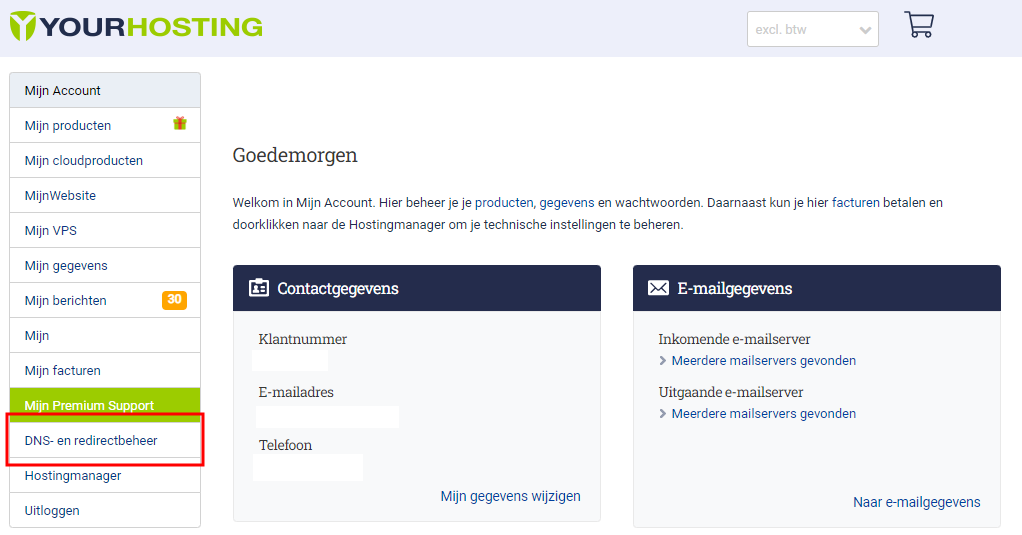Click the producten link in welcome text
This screenshot has width=1022, height=535.
click(504, 203)
